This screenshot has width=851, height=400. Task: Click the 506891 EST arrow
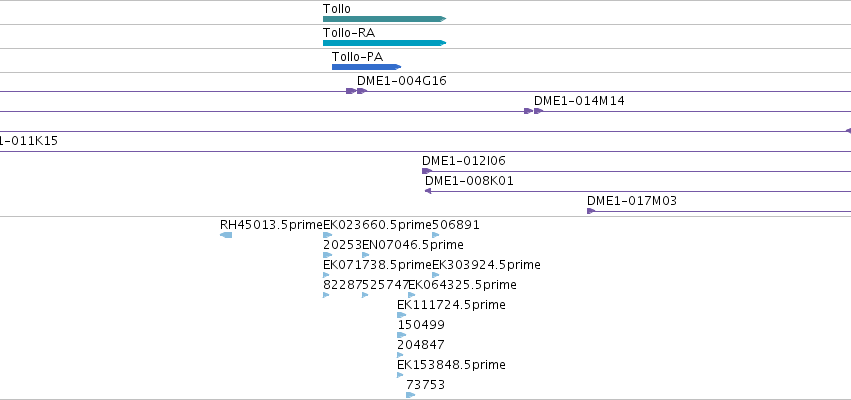coord(436,235)
